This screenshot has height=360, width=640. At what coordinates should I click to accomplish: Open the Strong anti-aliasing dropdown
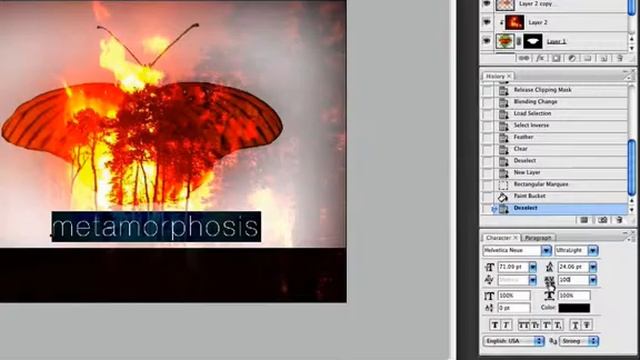(x=579, y=341)
